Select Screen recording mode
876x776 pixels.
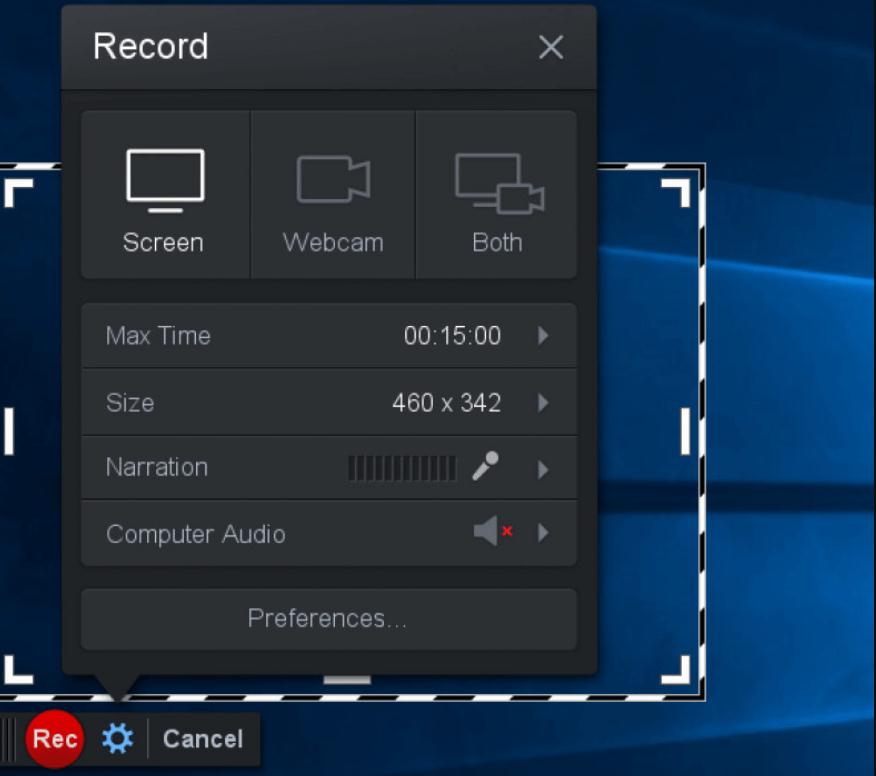(x=165, y=194)
